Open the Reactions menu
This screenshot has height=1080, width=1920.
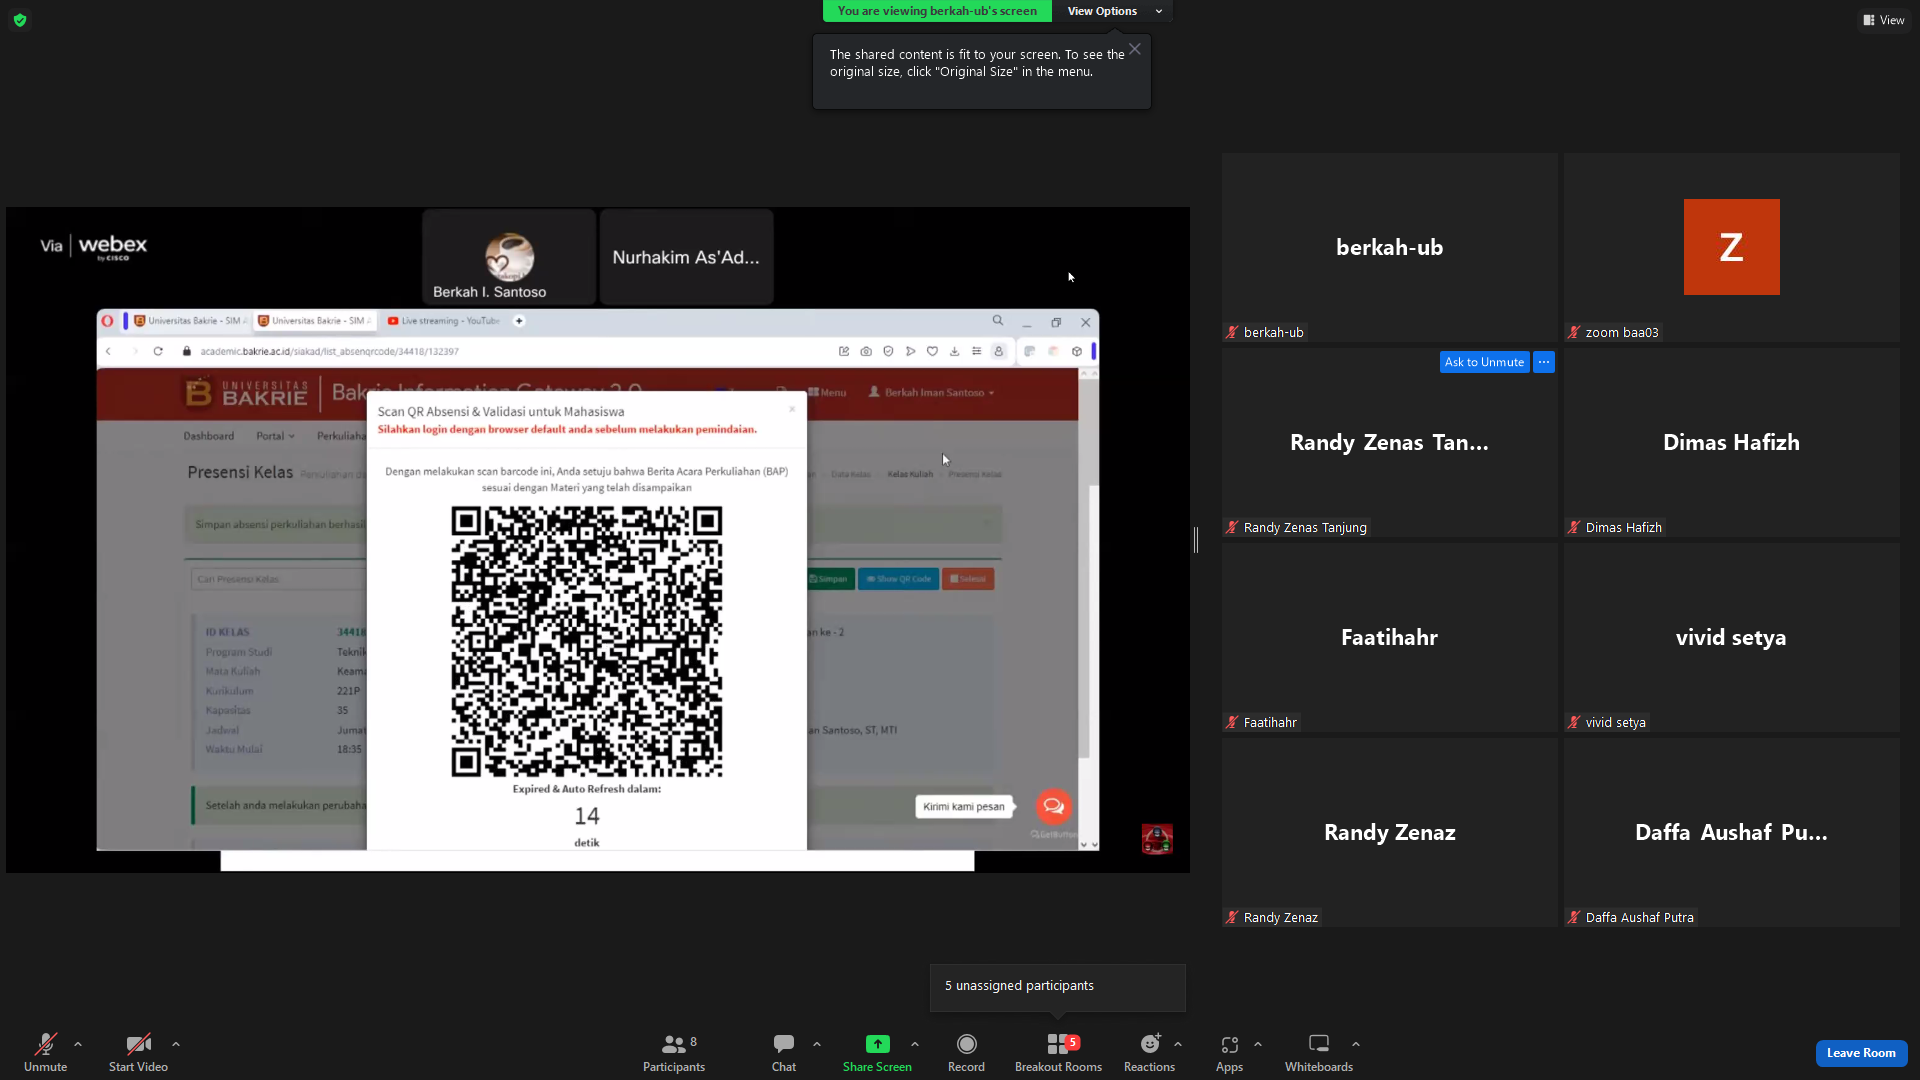(x=1149, y=1052)
